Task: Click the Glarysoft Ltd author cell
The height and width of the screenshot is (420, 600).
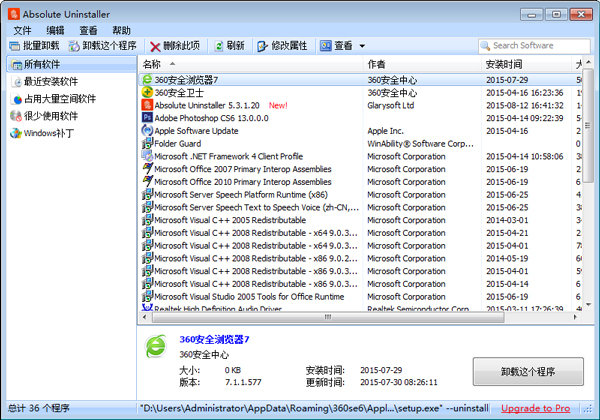Action: [391, 105]
